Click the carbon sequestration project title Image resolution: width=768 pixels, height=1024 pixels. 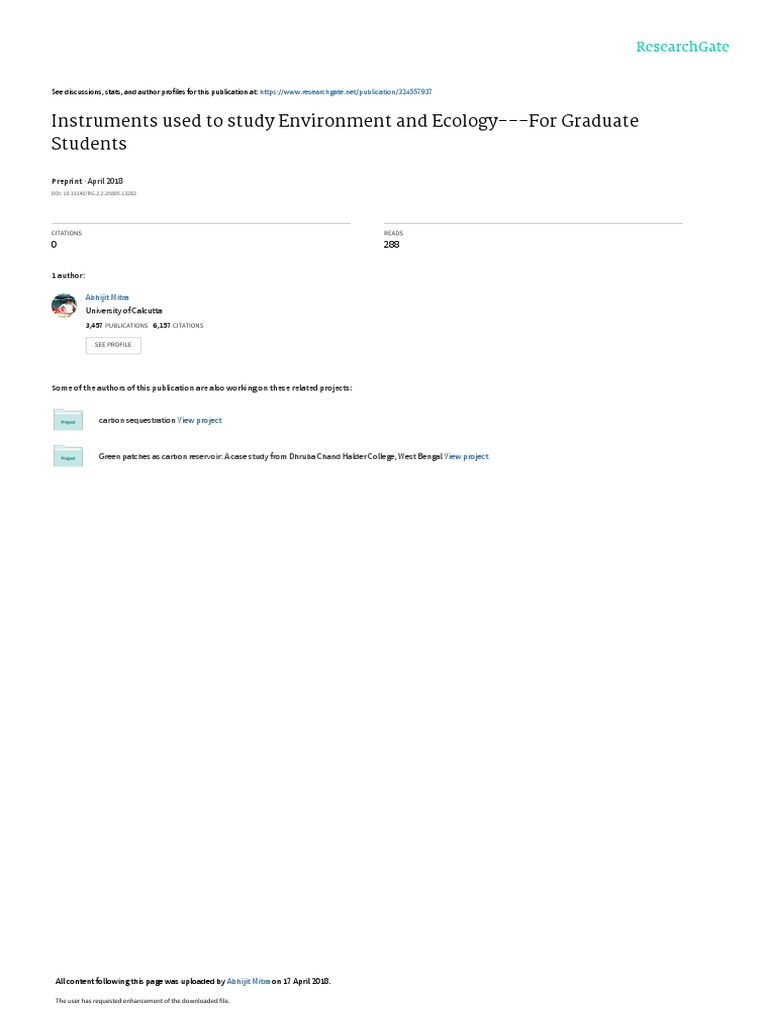tap(137, 421)
